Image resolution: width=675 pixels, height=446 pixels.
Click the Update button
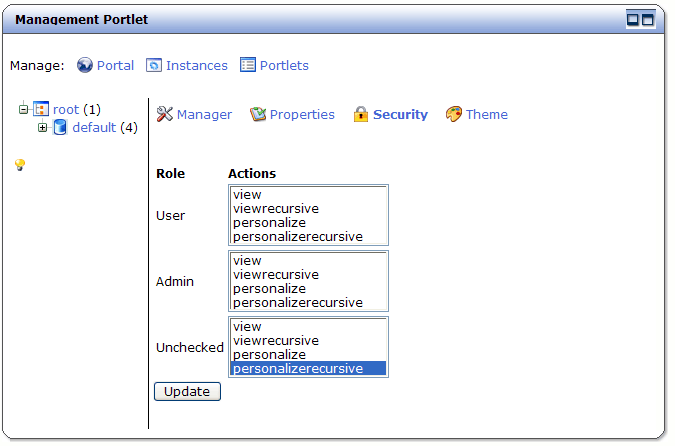pos(187,391)
